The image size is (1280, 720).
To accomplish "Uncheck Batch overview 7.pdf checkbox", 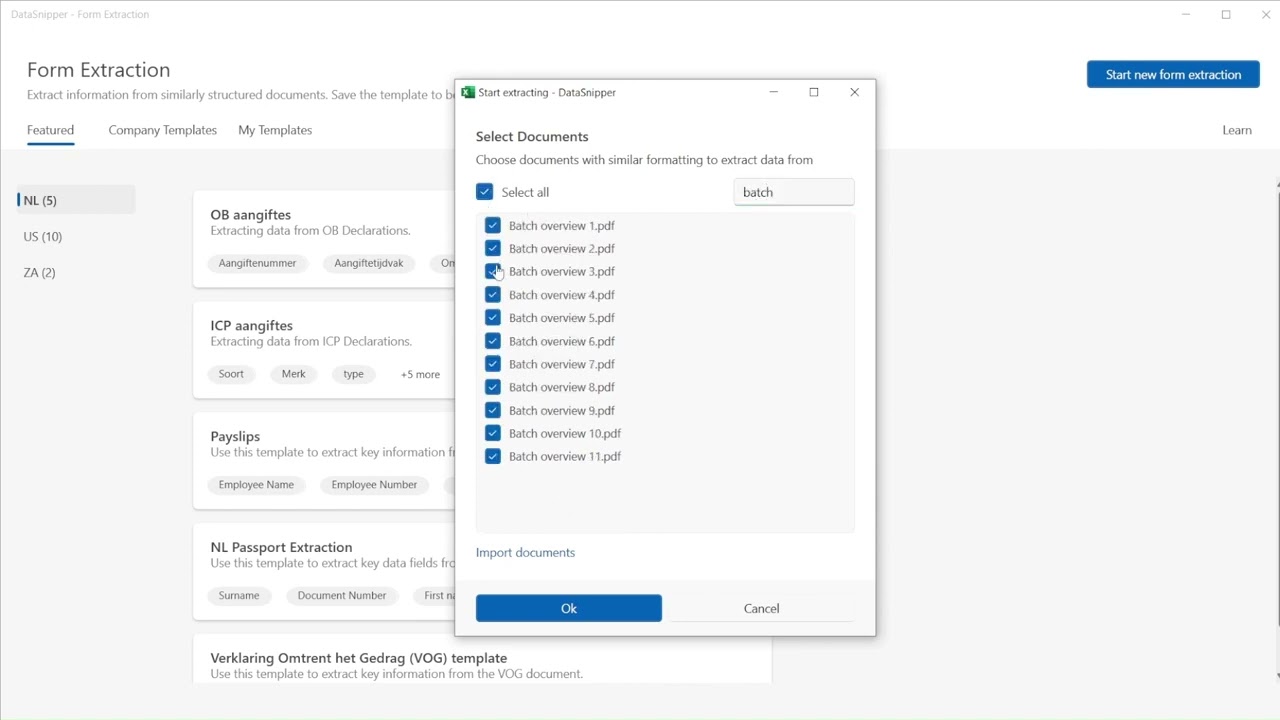I will click(x=493, y=364).
